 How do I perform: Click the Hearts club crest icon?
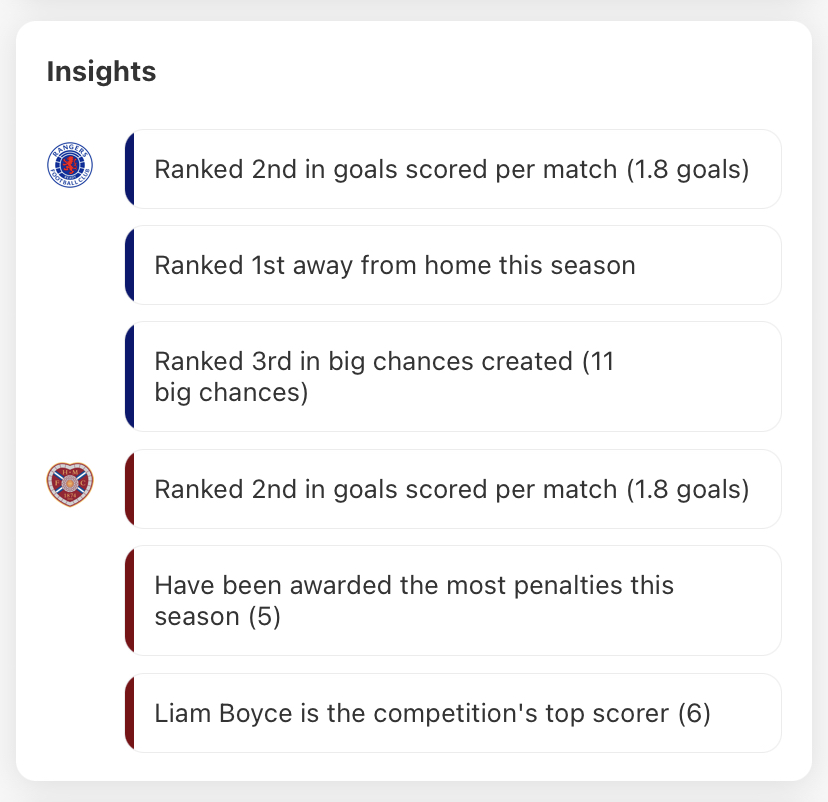pyautogui.click(x=70, y=485)
